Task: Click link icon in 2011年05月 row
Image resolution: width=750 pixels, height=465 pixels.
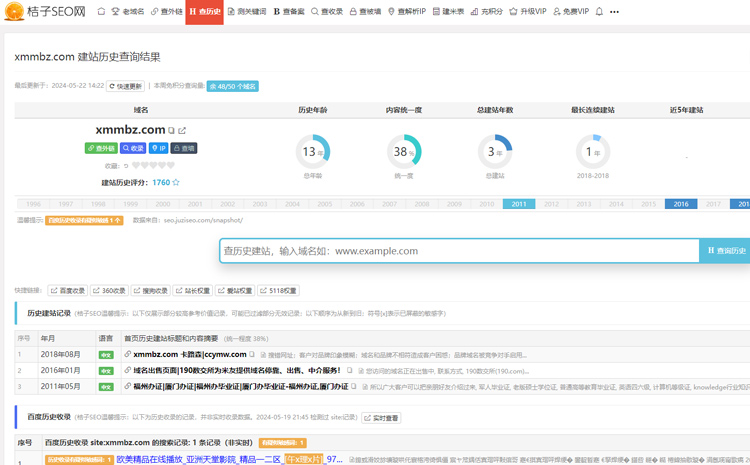Action: (x=128, y=386)
